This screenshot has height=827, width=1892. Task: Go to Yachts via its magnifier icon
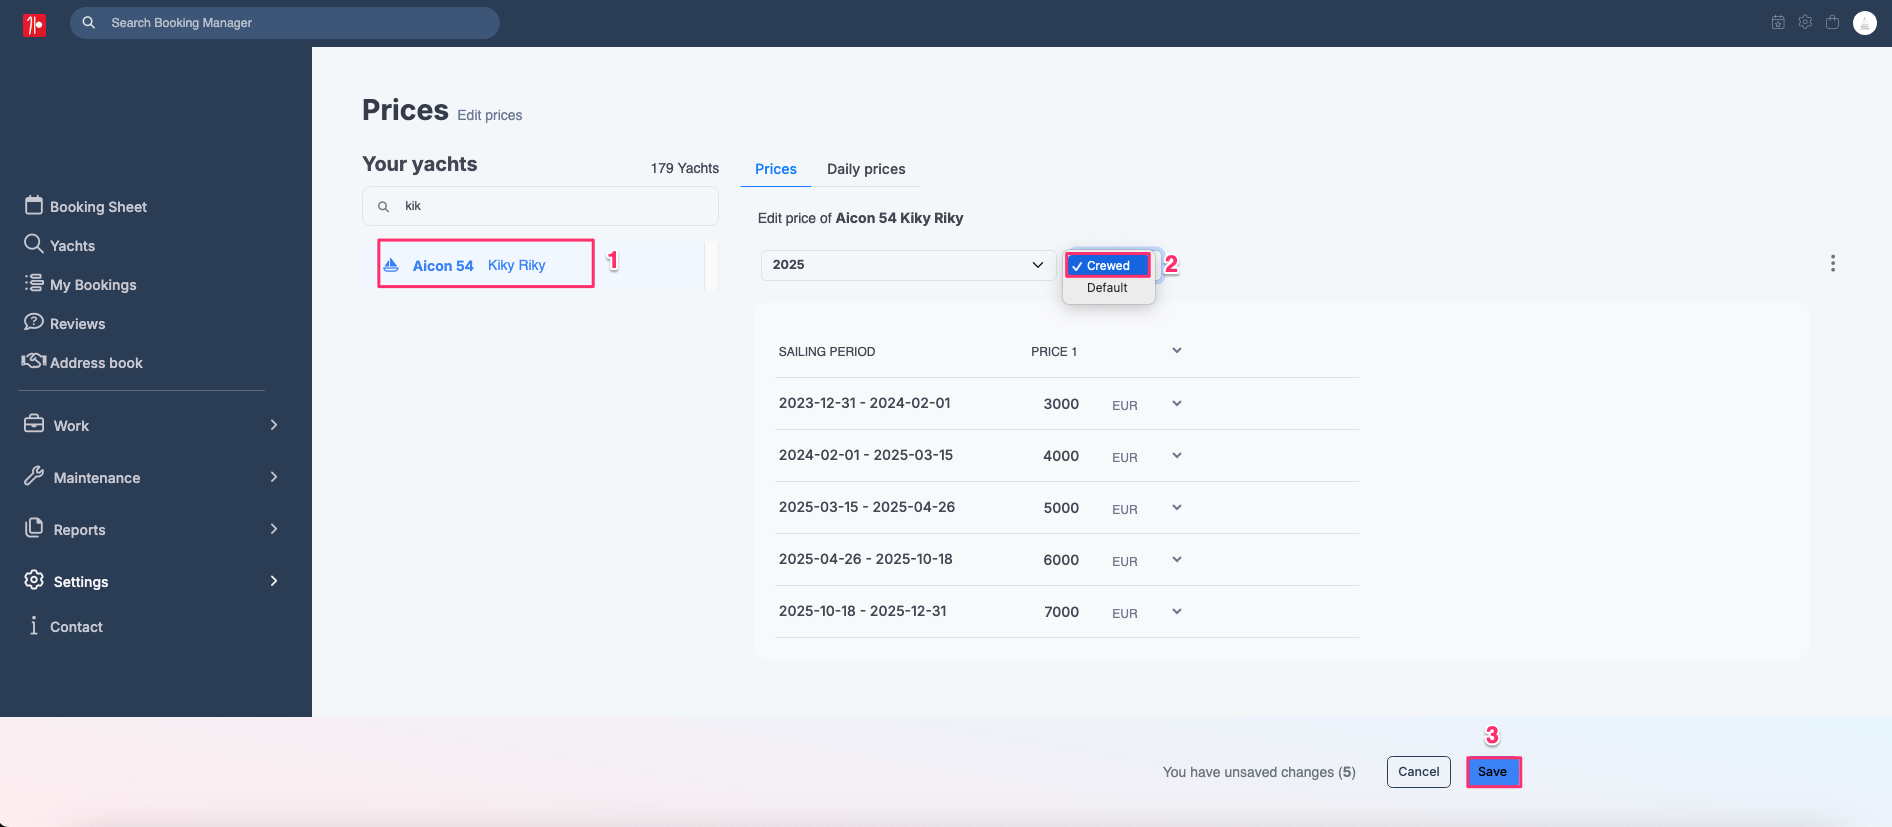[34, 244]
